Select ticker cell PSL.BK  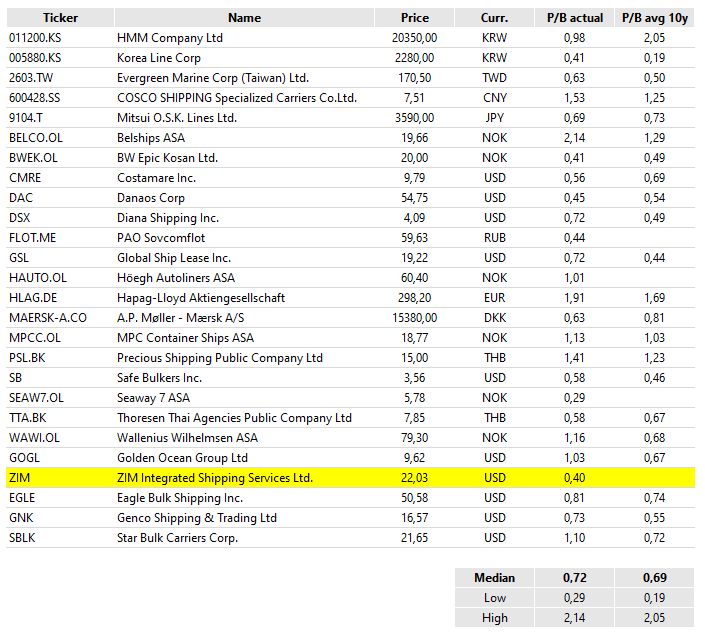click(60, 358)
